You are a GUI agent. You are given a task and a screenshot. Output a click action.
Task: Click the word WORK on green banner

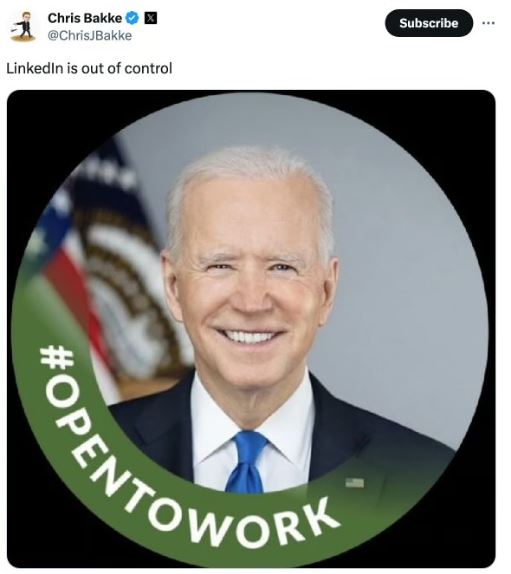tap(265, 525)
